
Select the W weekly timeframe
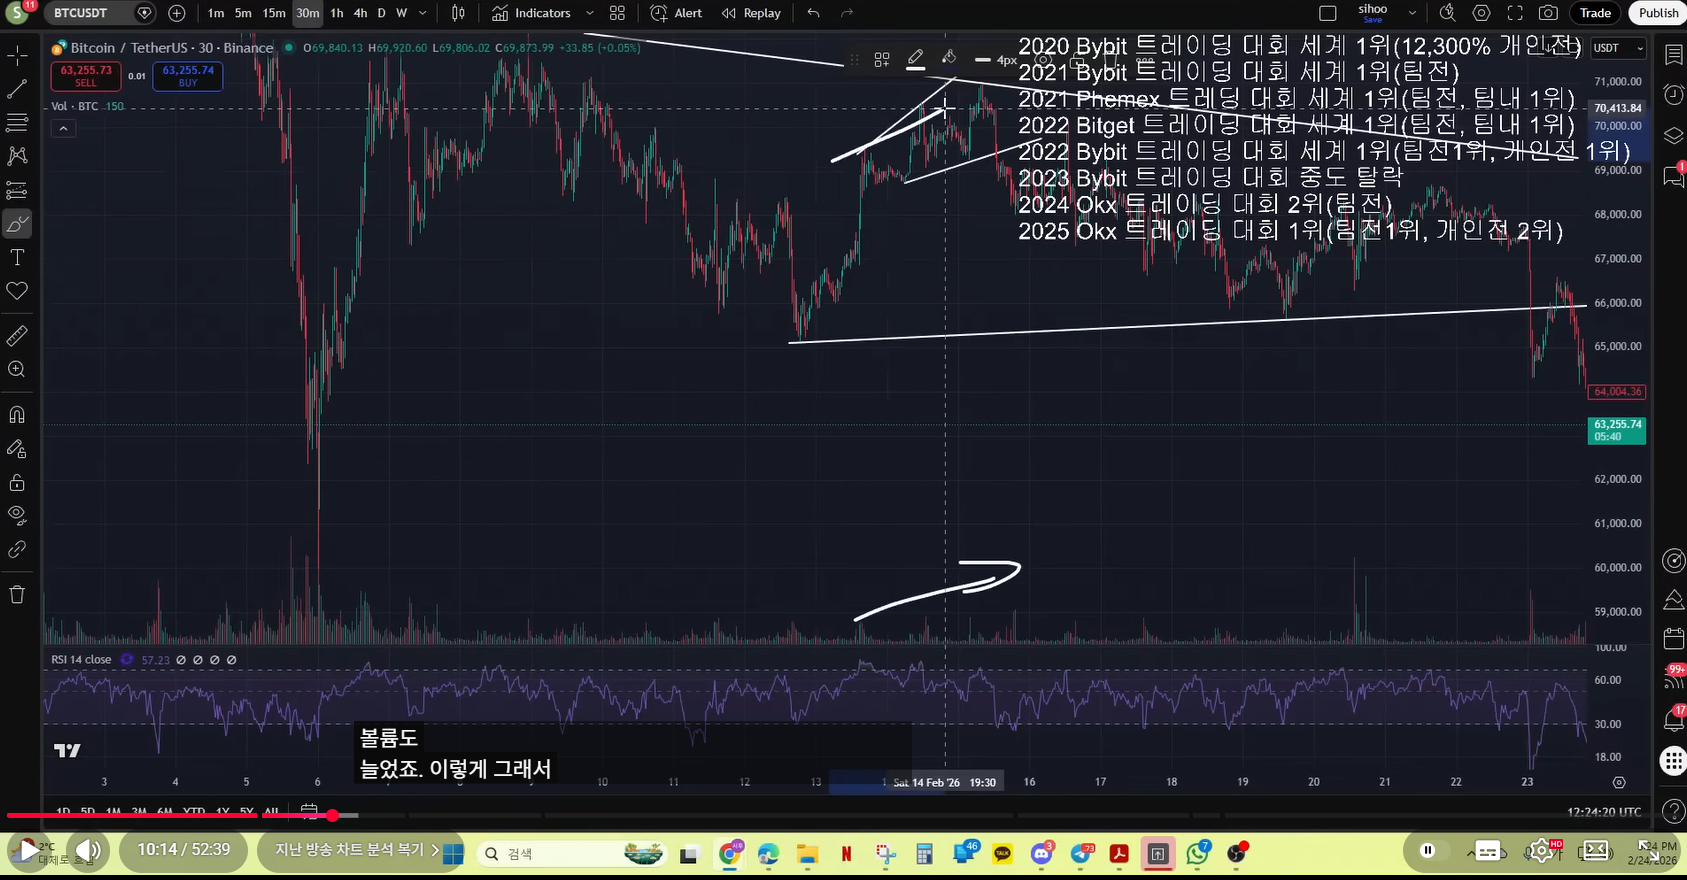pyautogui.click(x=402, y=13)
